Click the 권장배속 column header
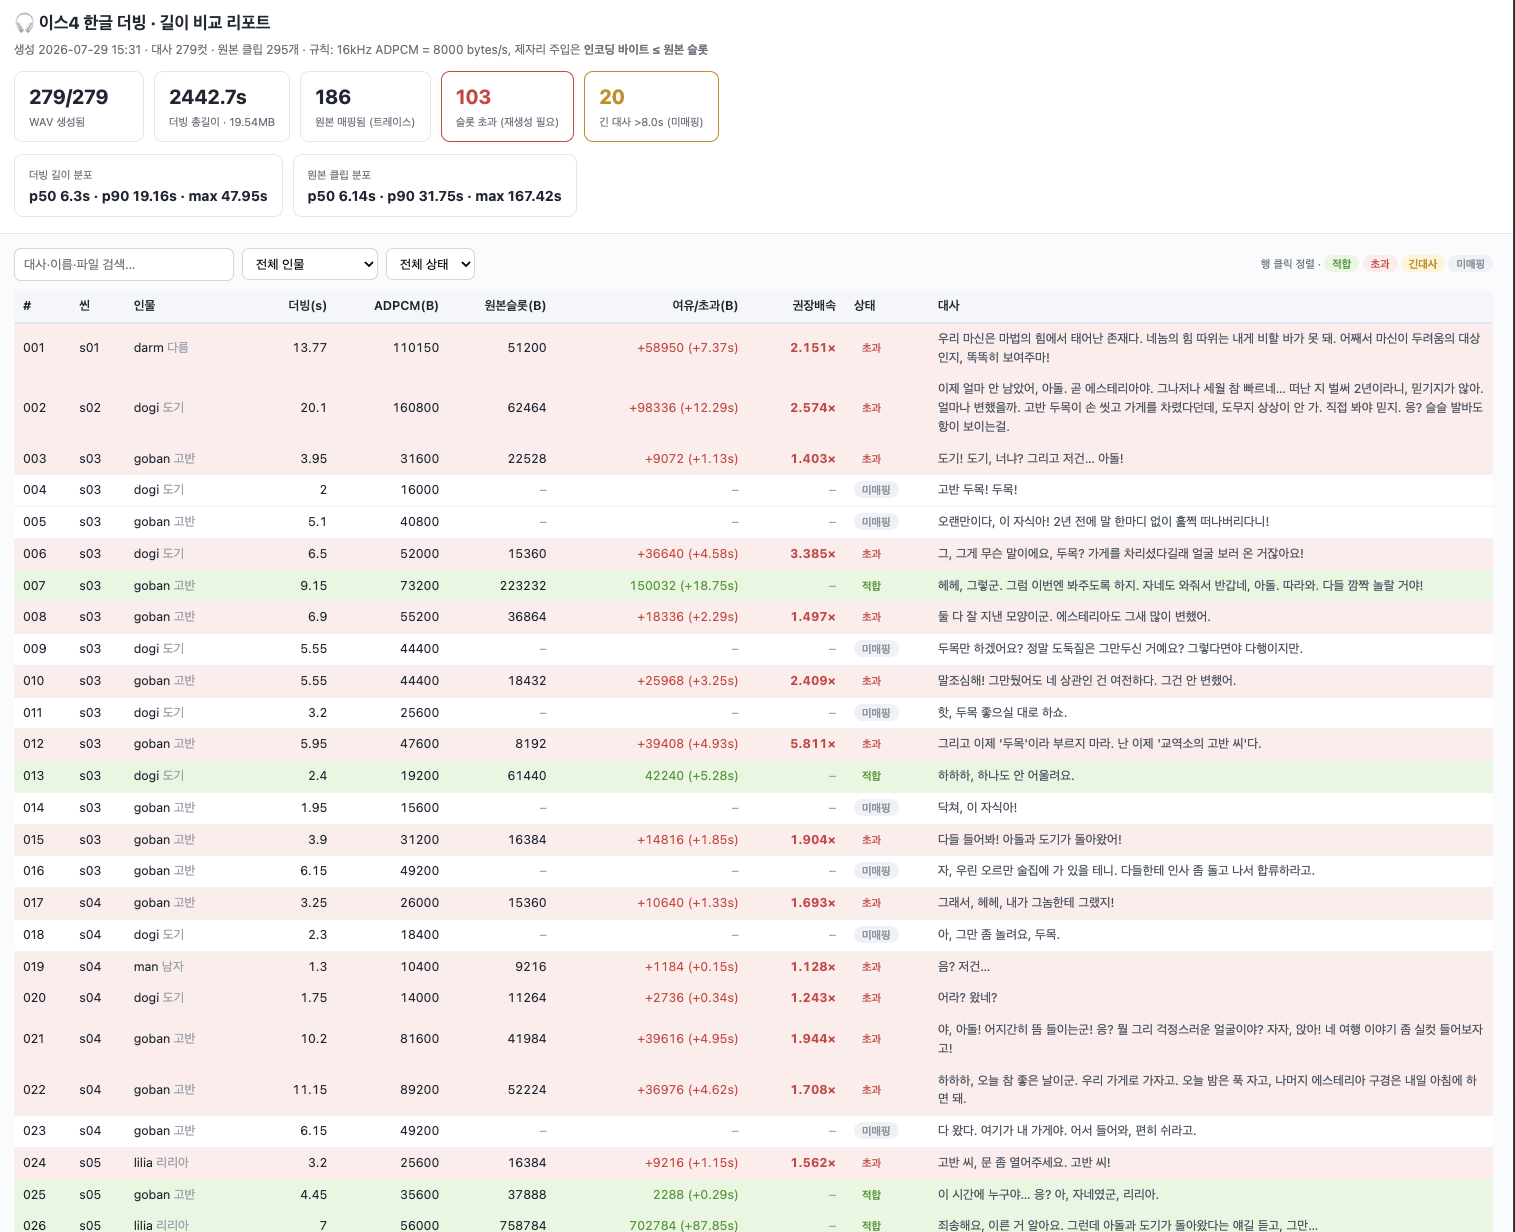The height and width of the screenshot is (1232, 1515). coord(814,306)
